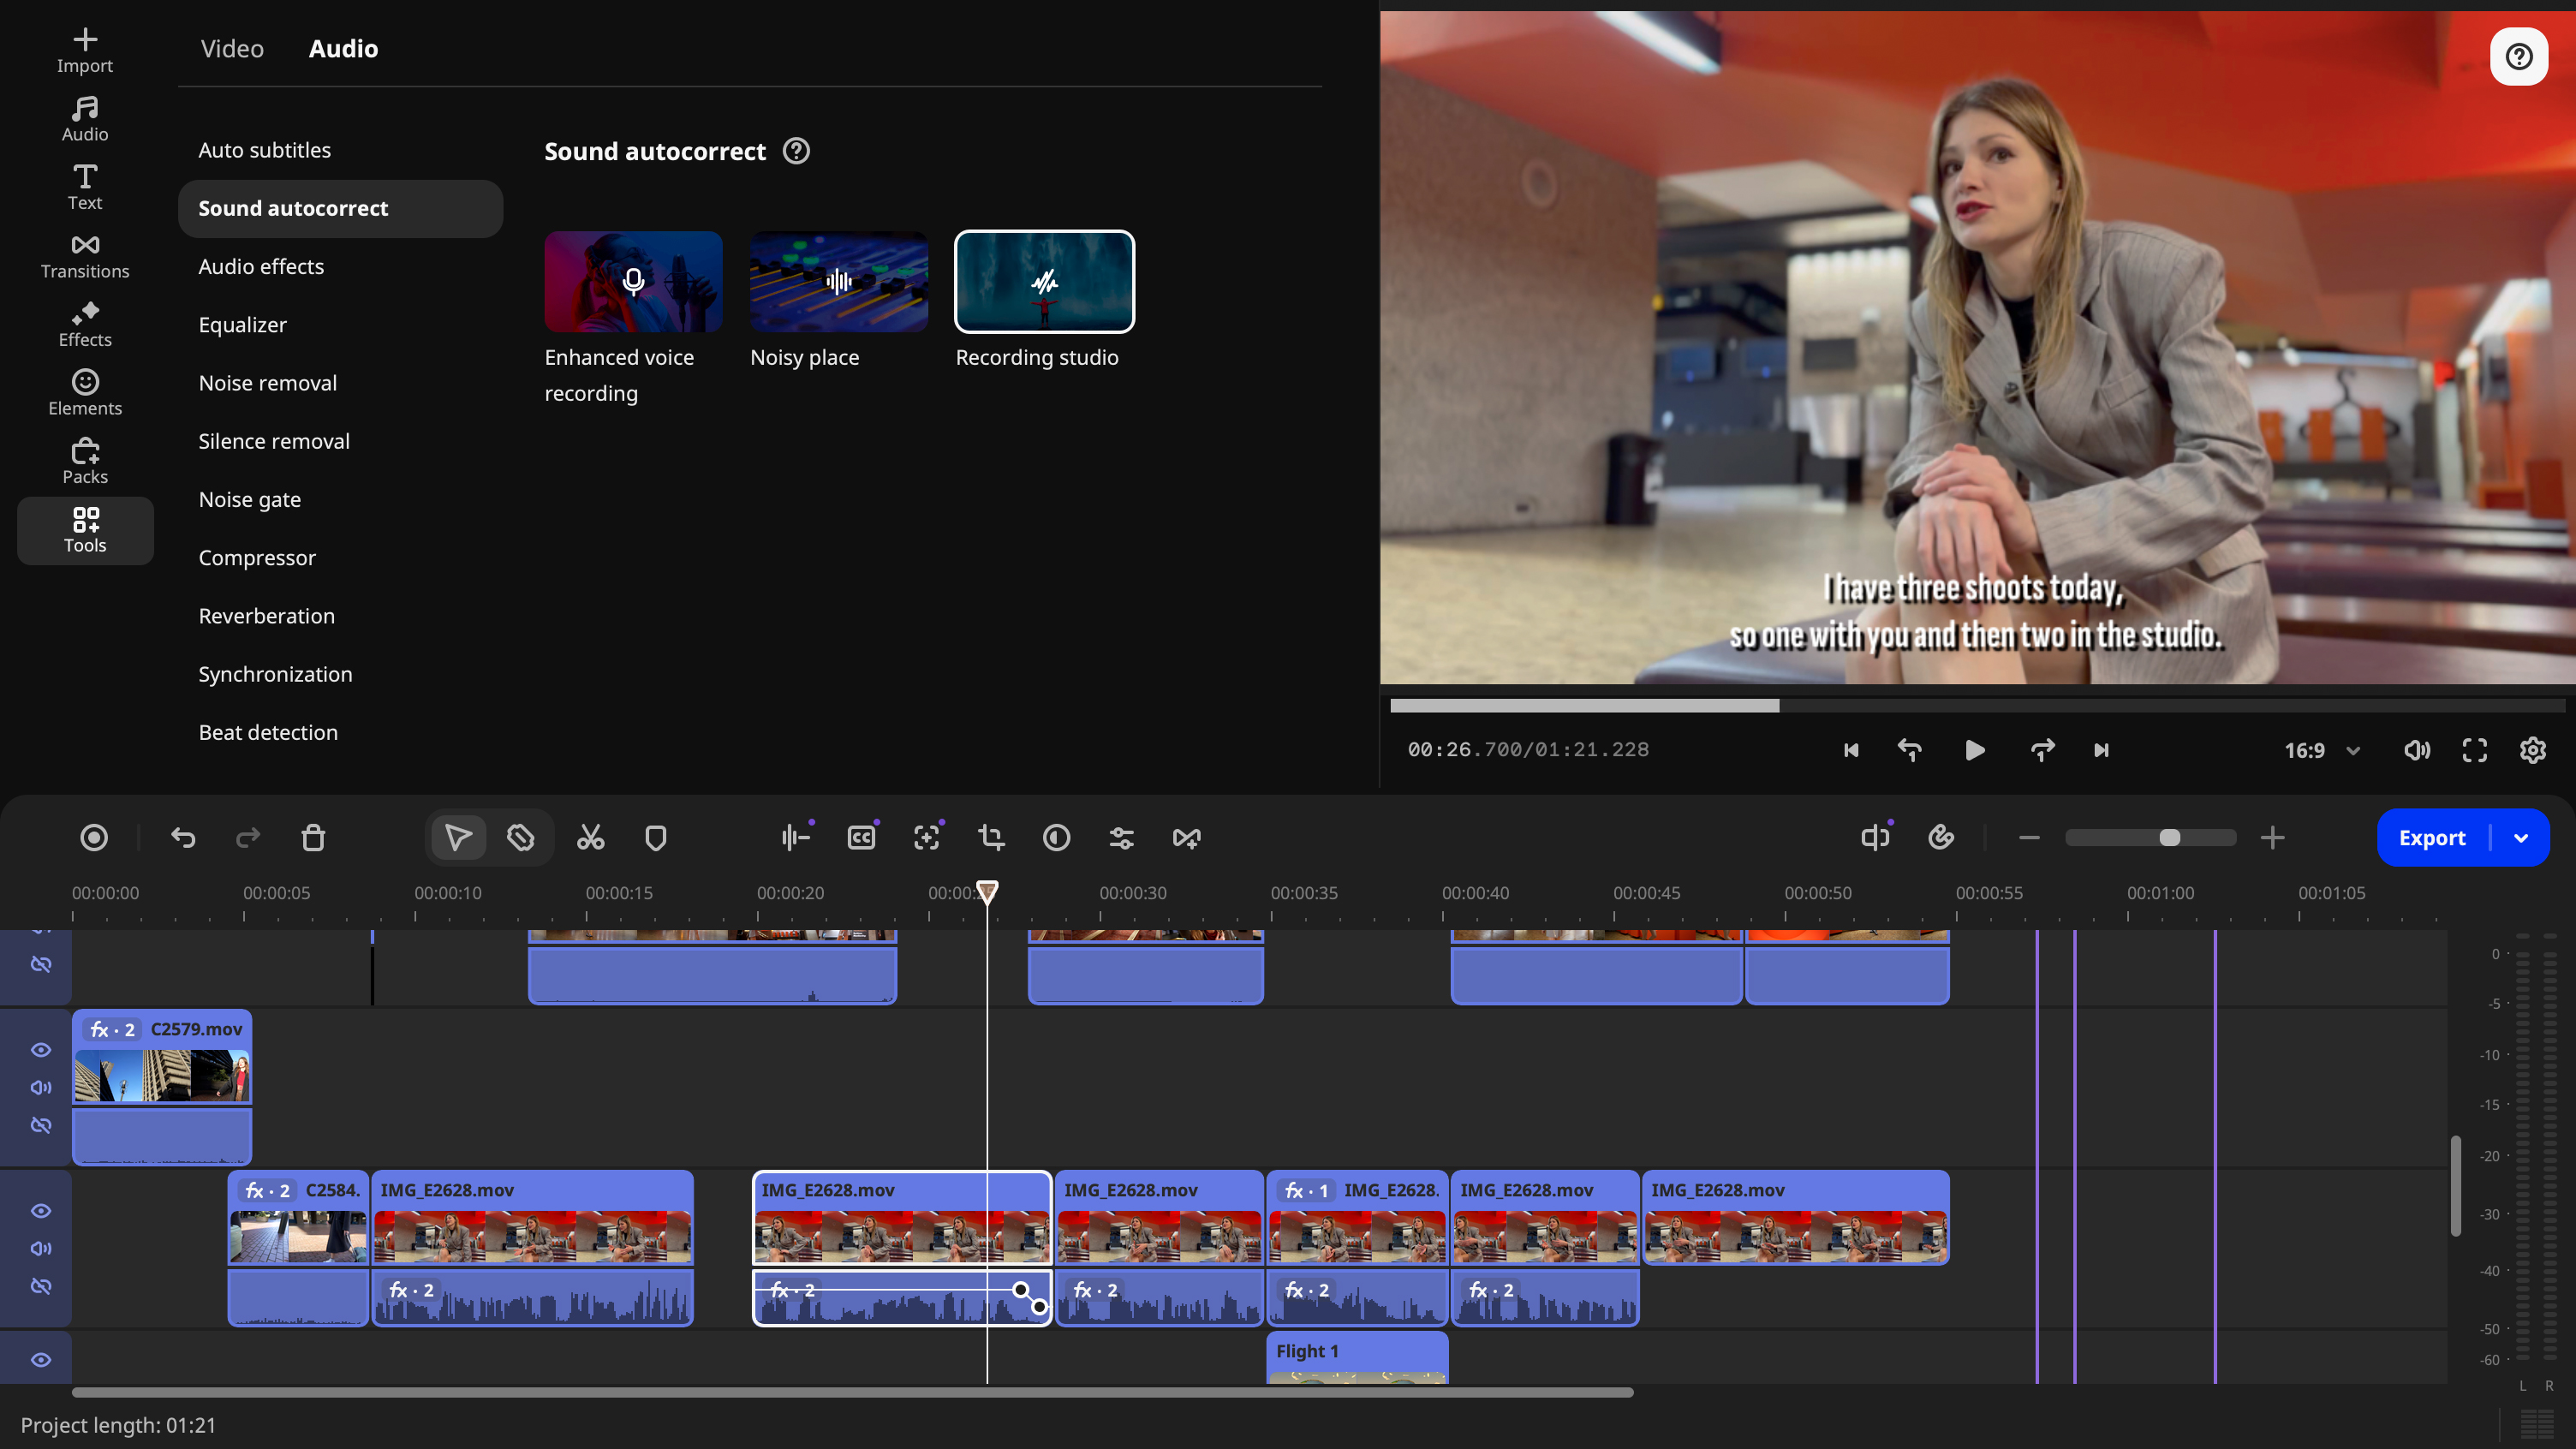Hide the C2579.mov track with eye icon

[x=41, y=1050]
